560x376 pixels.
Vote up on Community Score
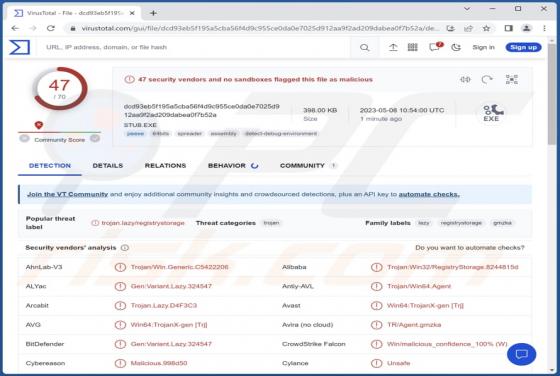(x=95, y=139)
